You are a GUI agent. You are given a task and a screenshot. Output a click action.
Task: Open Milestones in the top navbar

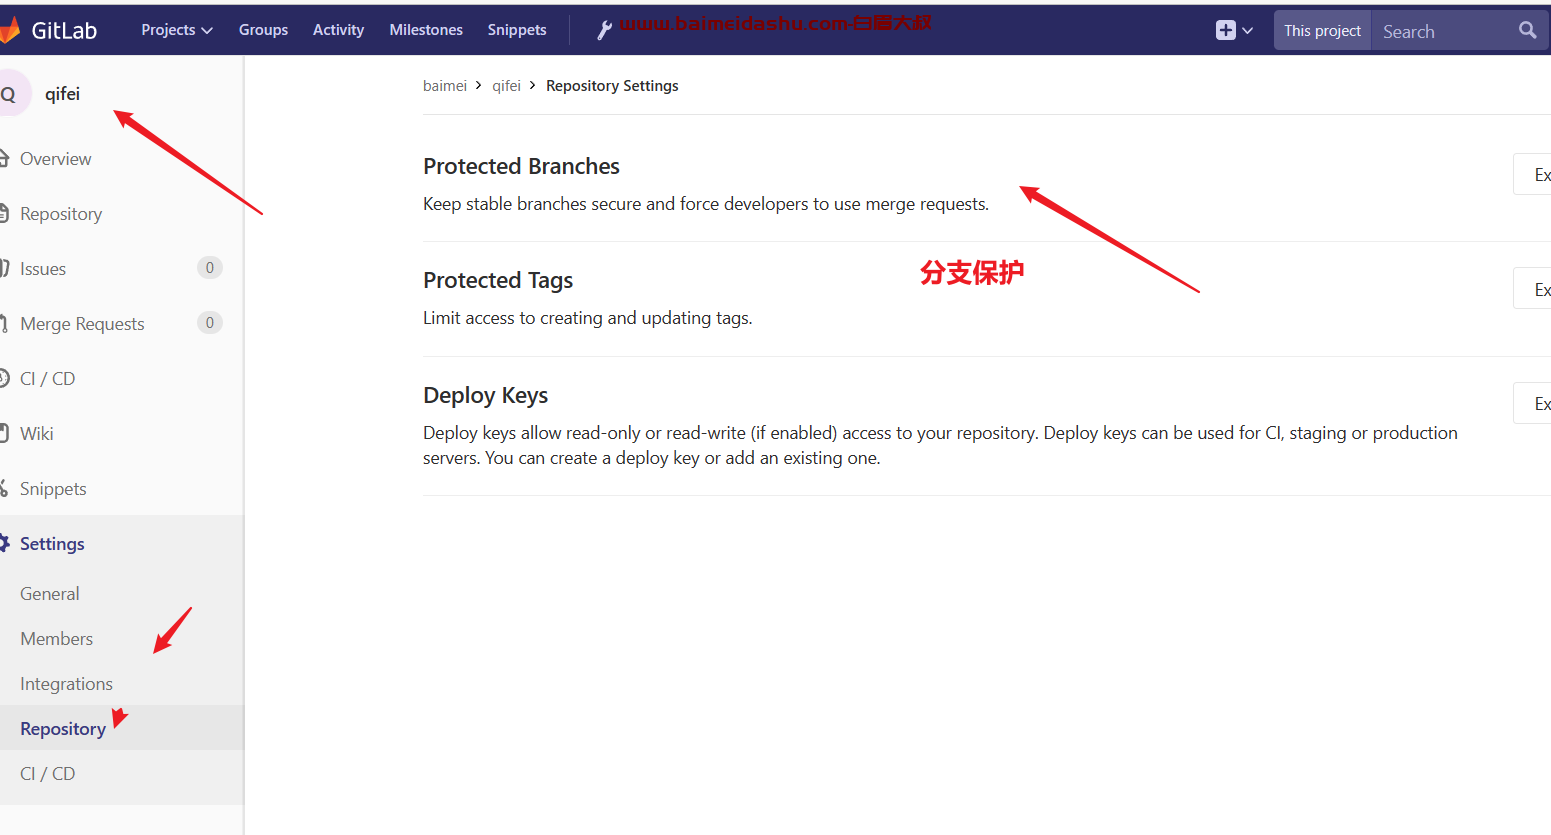coord(426,30)
